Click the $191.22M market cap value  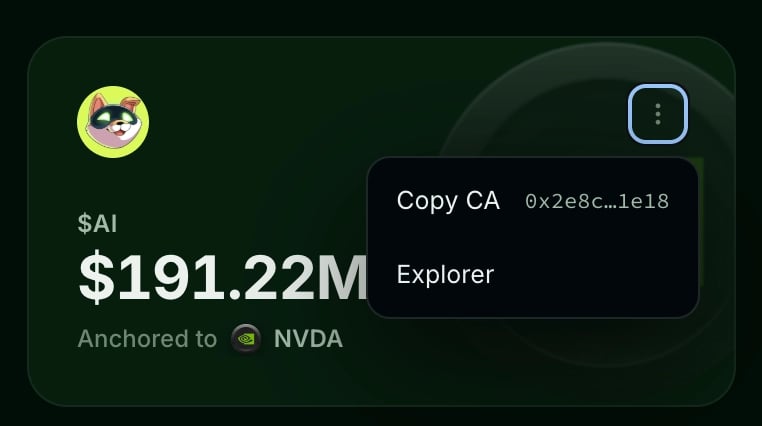pos(223,278)
